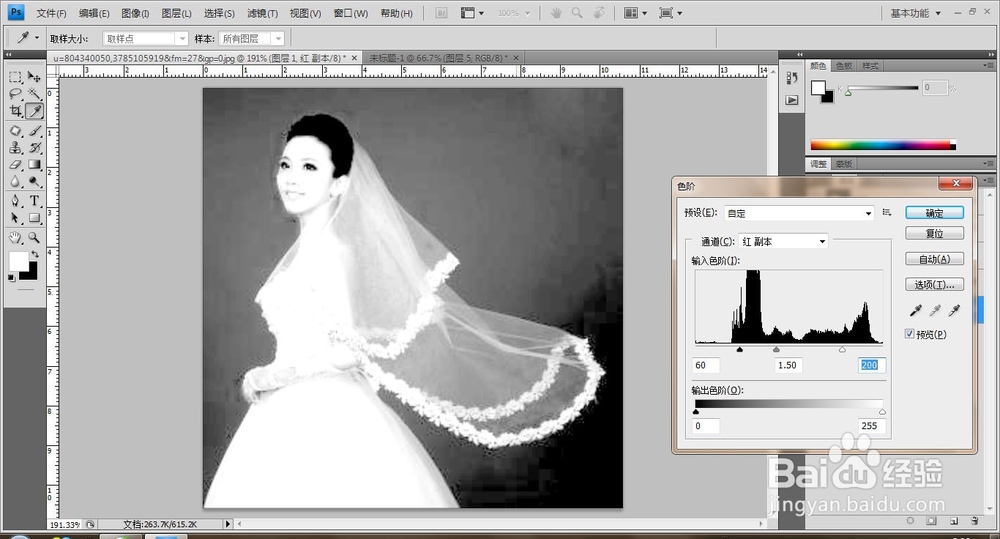This screenshot has height=539, width=1000.
Task: Select the Crop tool
Action: (x=15, y=111)
